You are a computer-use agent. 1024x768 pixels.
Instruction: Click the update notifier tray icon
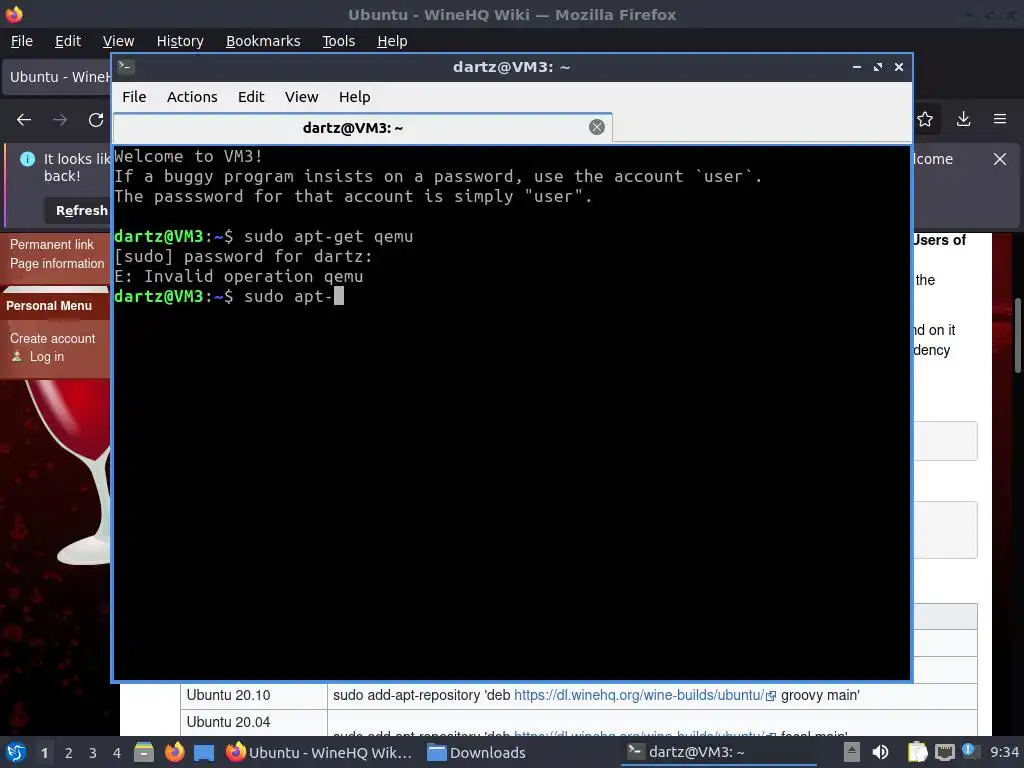coord(968,751)
